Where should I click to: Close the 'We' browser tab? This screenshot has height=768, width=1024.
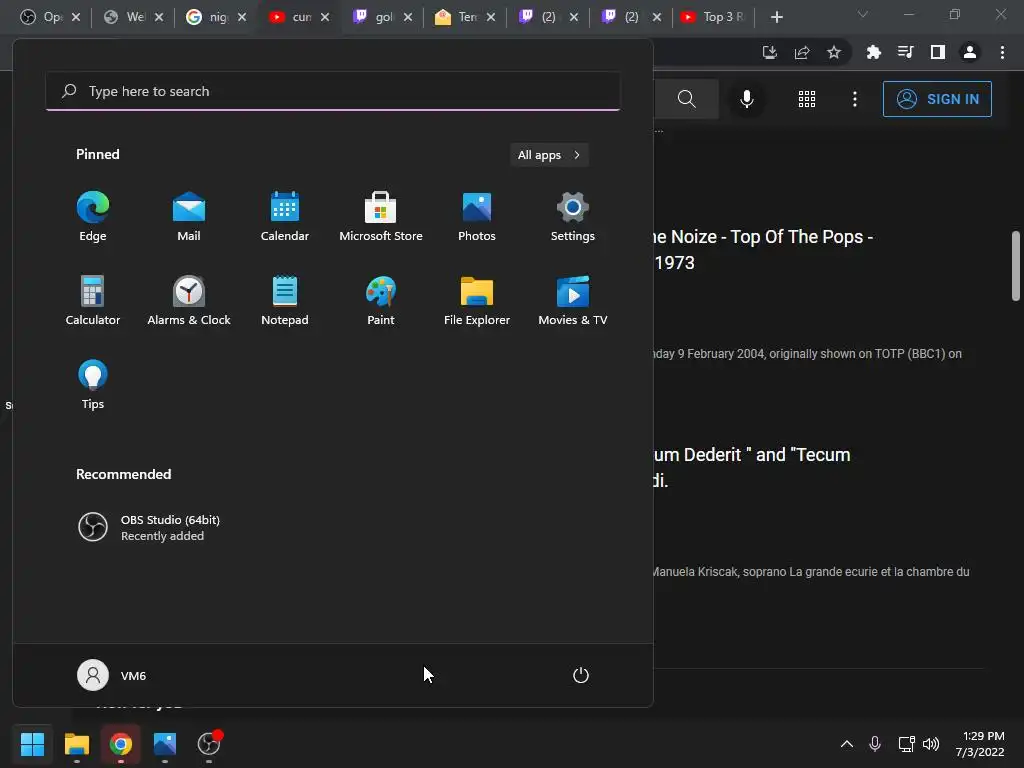point(159,17)
